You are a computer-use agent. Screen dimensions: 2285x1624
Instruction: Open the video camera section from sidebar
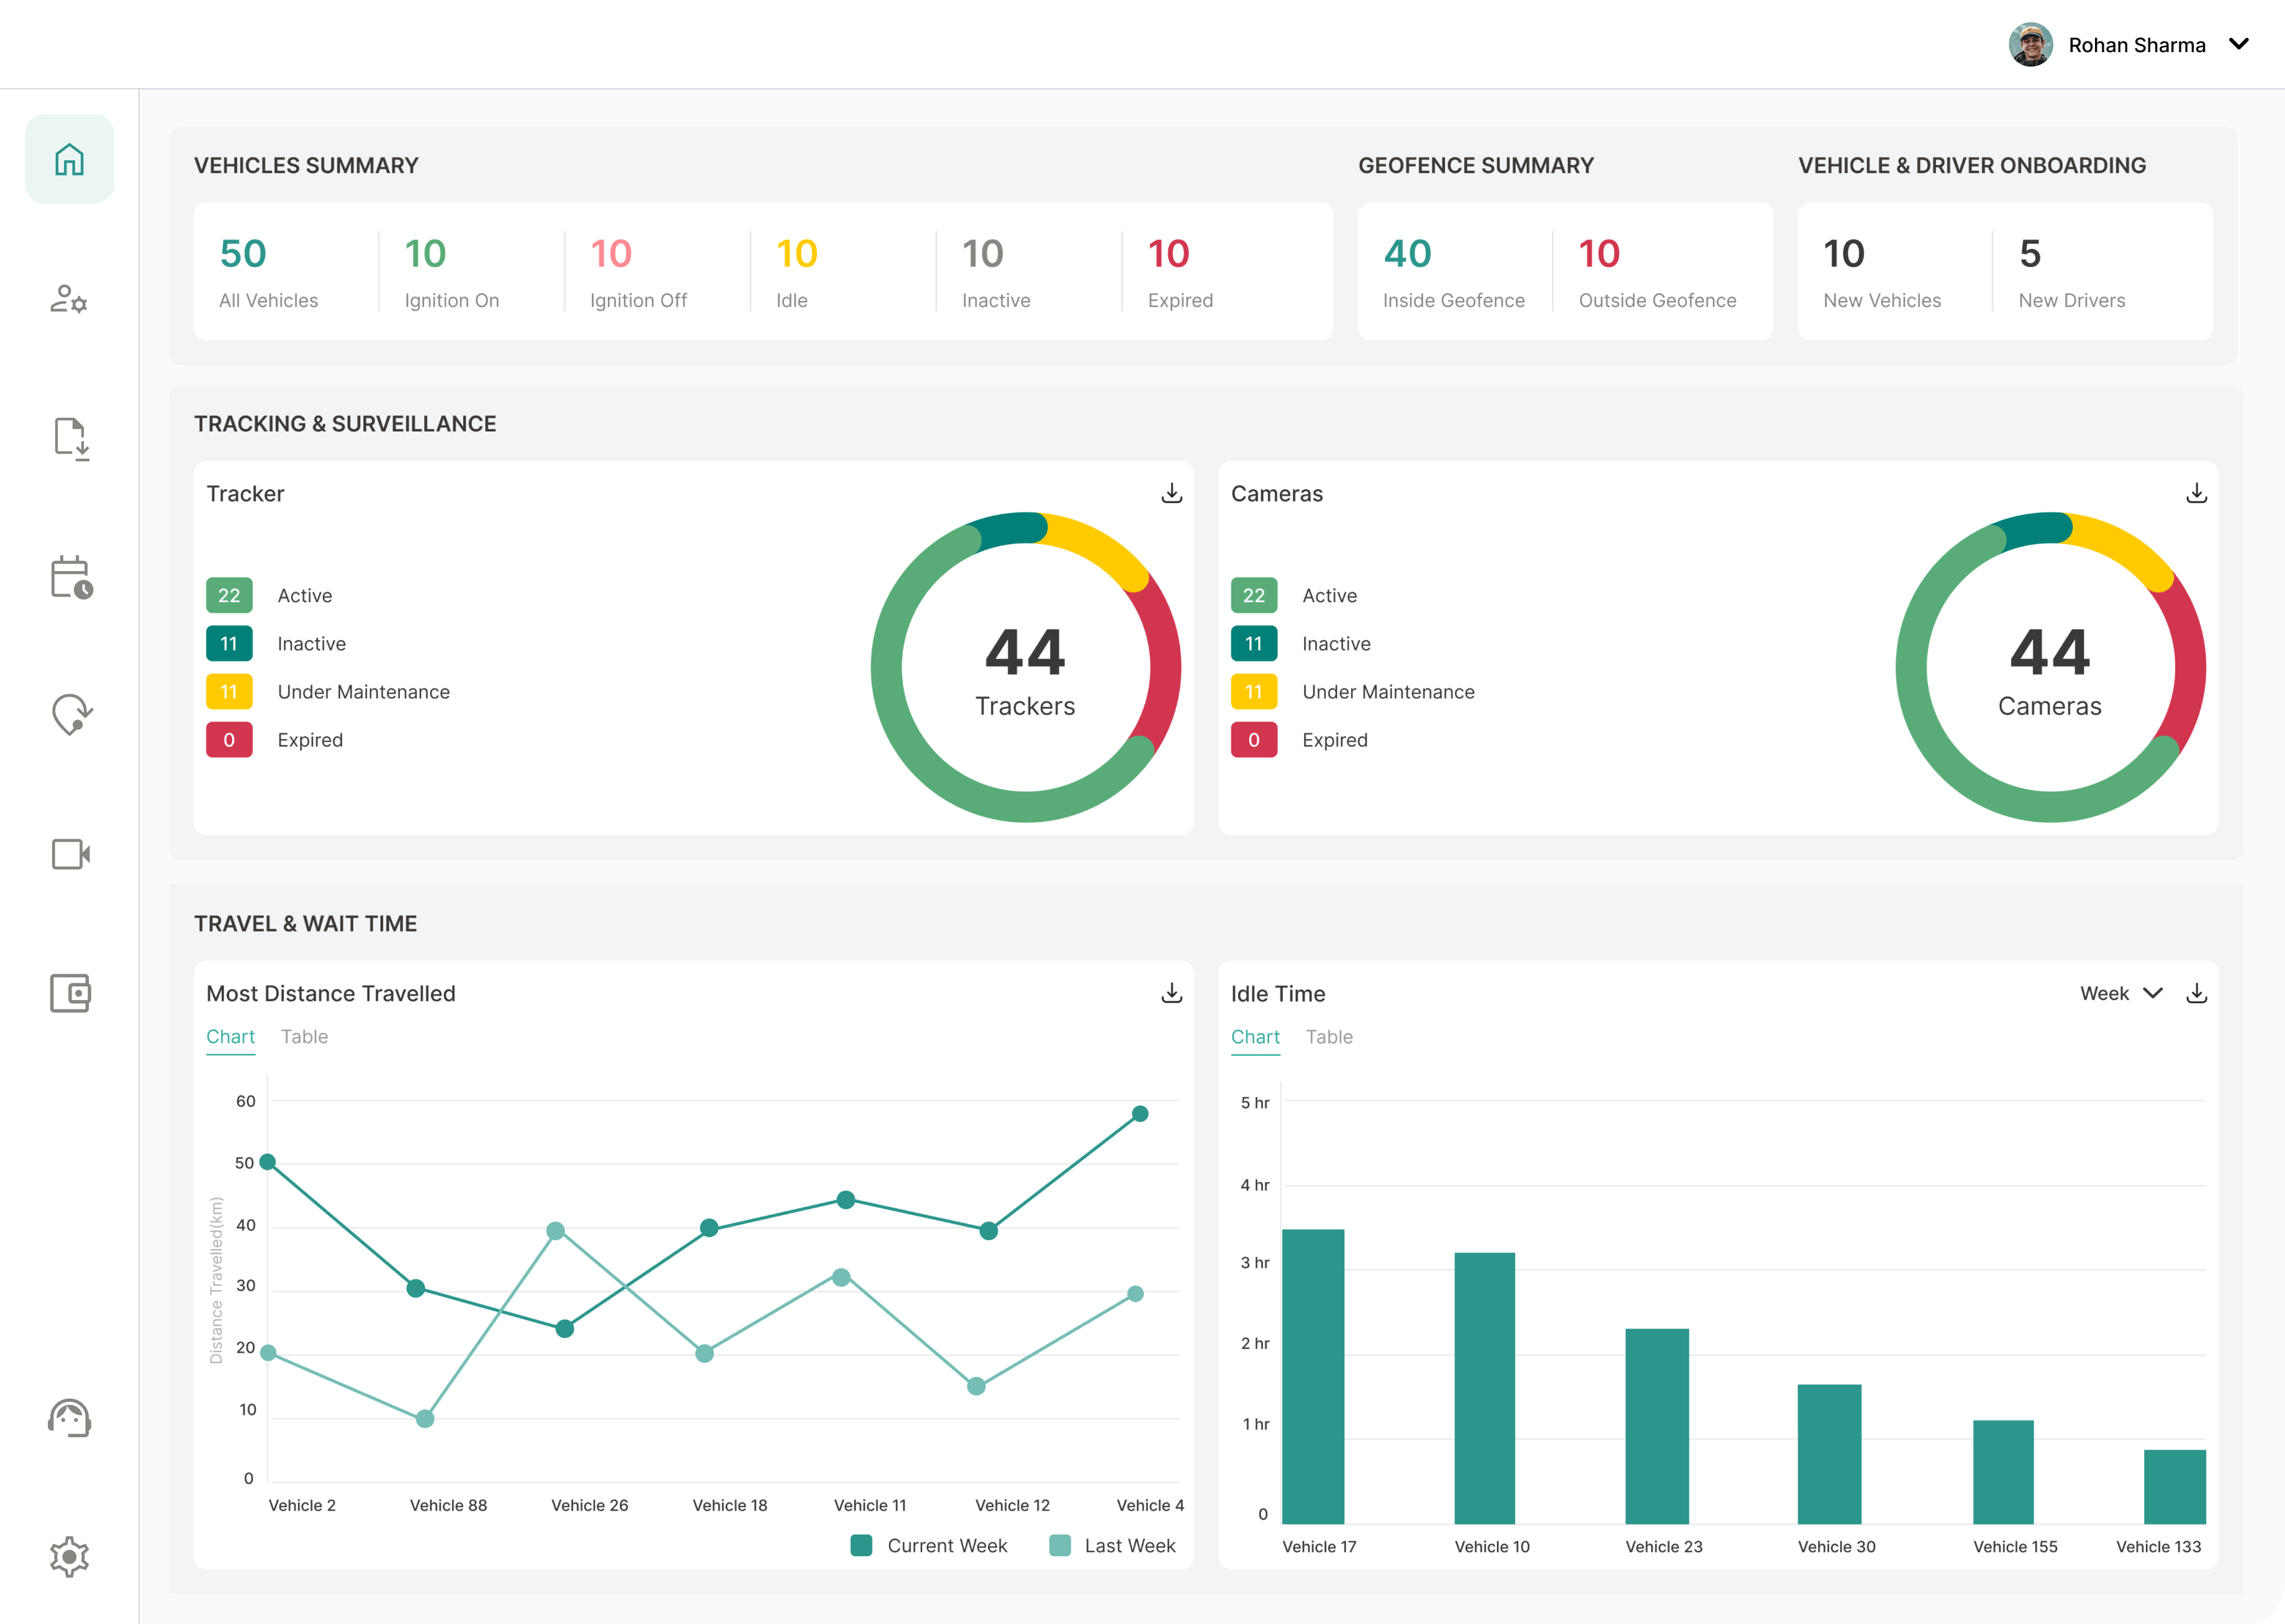69,854
